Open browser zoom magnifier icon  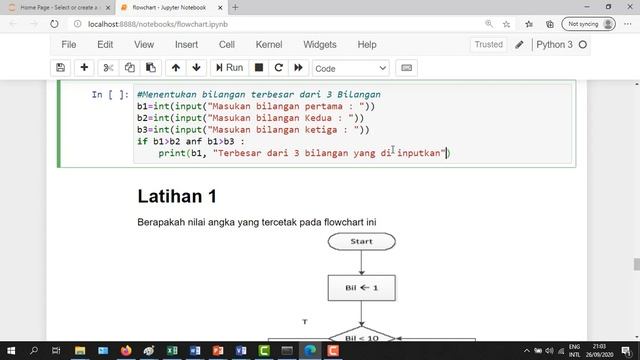pyautogui.click(x=489, y=24)
